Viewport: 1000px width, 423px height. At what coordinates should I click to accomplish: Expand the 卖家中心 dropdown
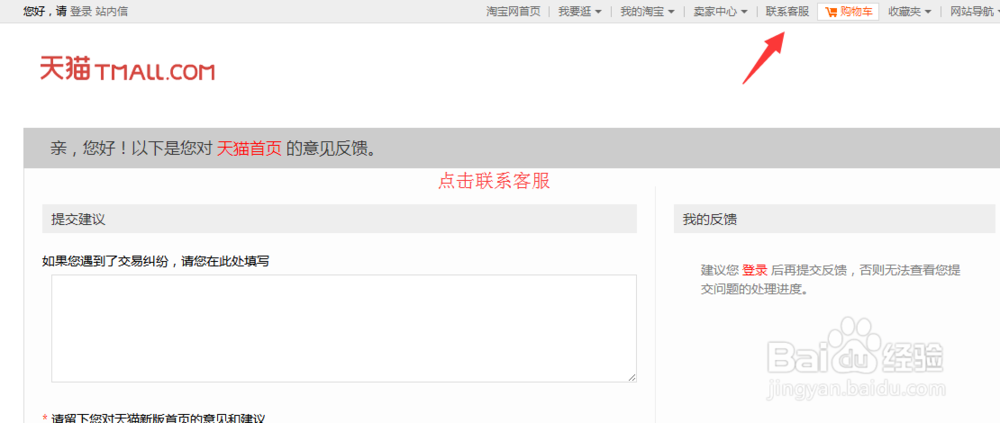click(x=721, y=11)
